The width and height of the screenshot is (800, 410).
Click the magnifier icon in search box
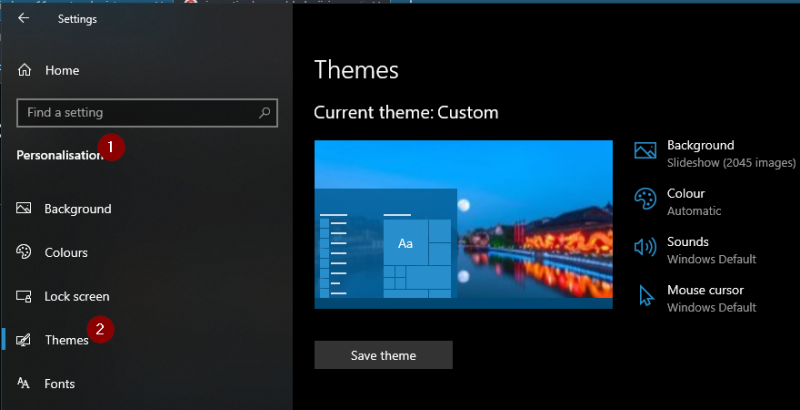pos(265,113)
